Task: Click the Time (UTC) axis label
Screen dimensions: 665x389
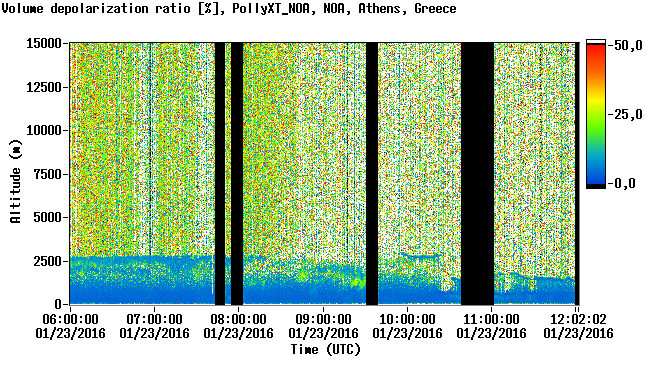Action: 325,350
